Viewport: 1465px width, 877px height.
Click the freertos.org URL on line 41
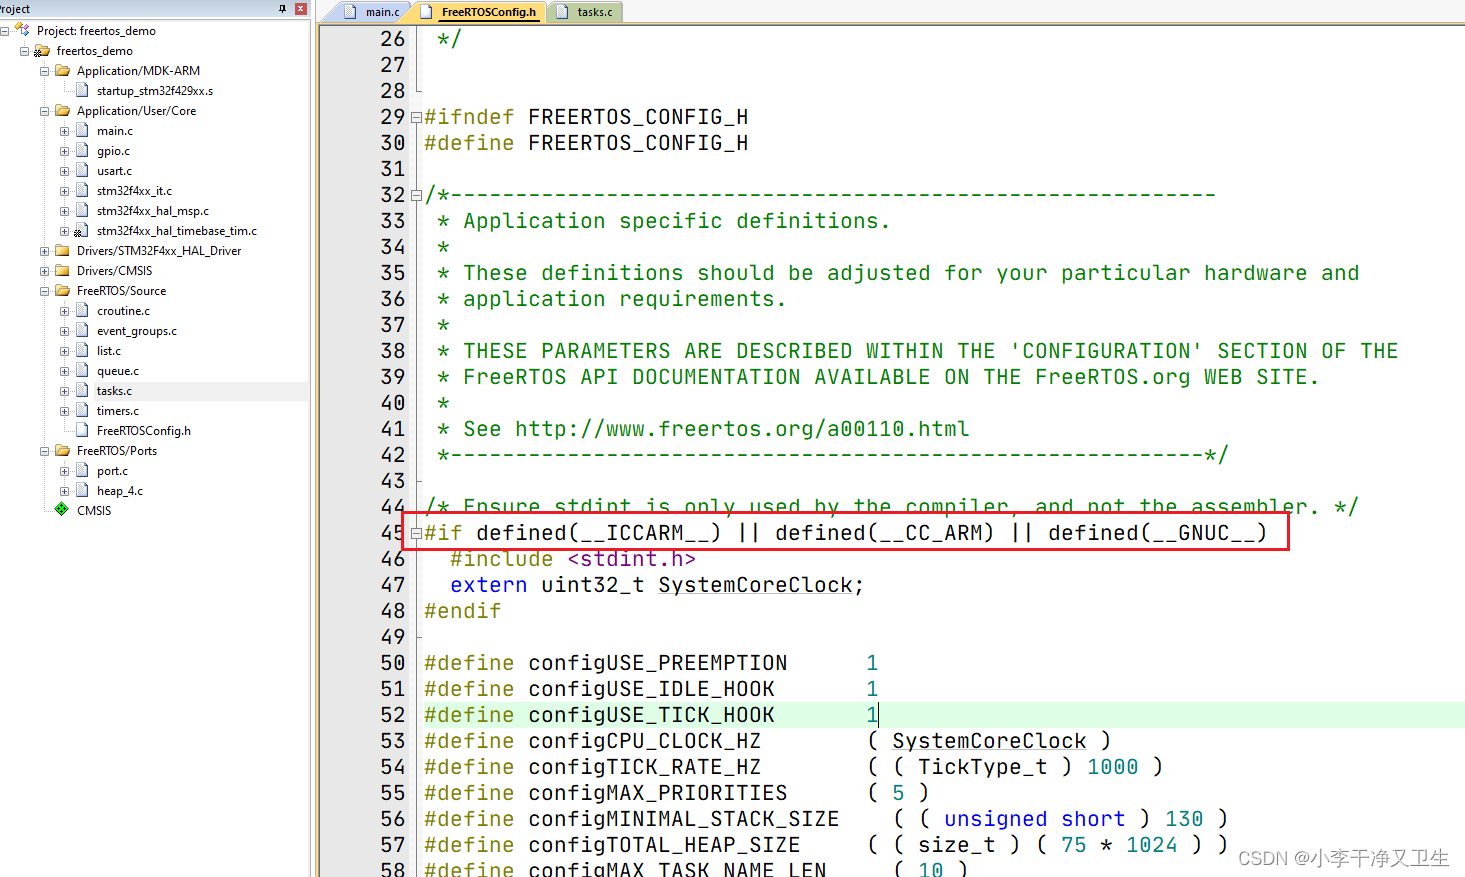742,429
